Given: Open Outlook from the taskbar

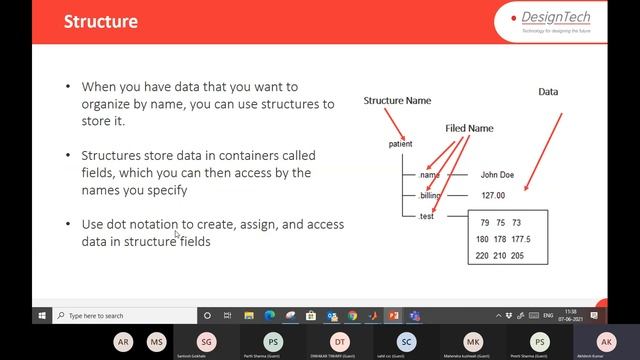Looking at the screenshot, I should [x=332, y=316].
